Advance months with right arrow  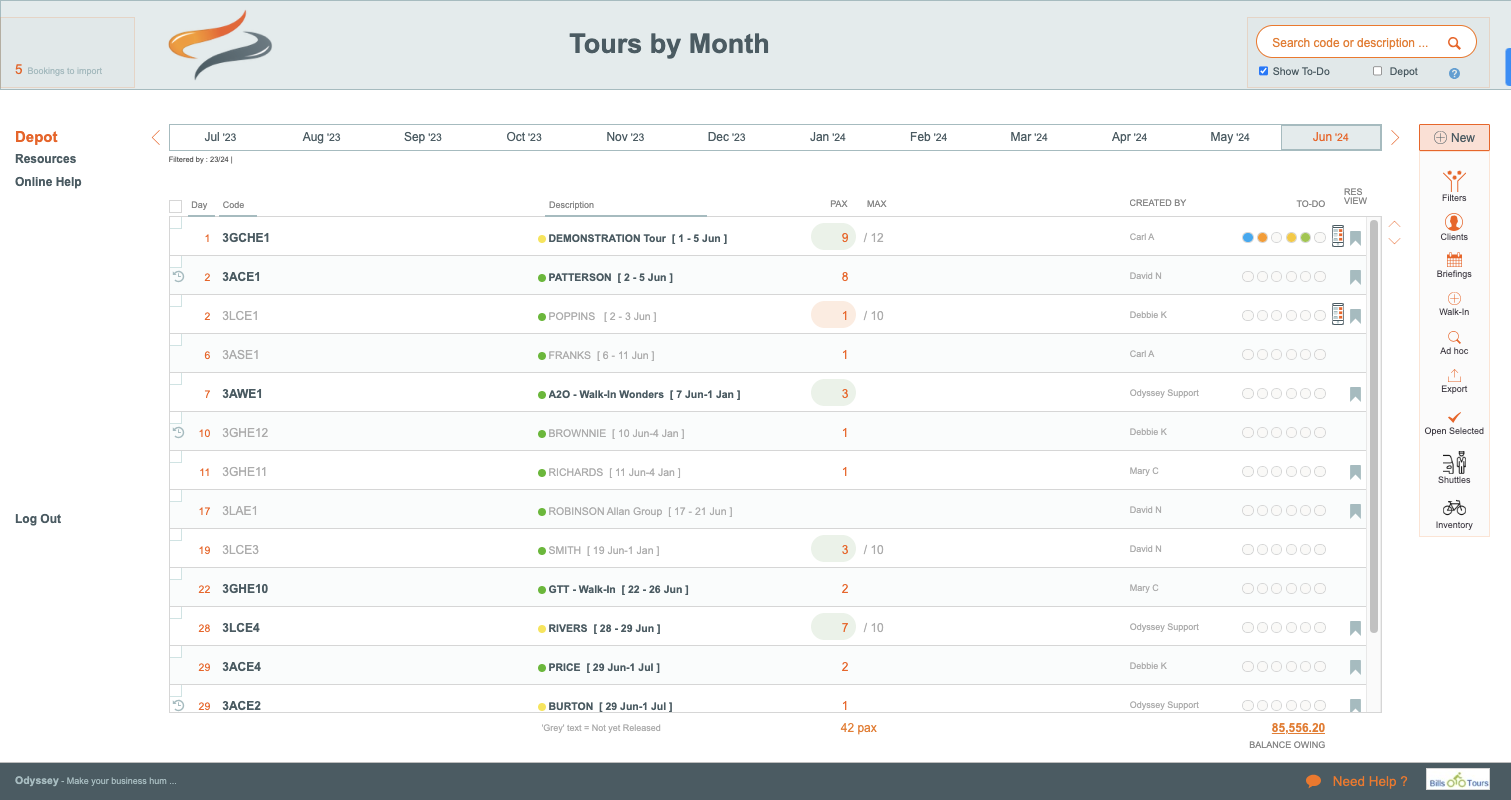click(1395, 138)
